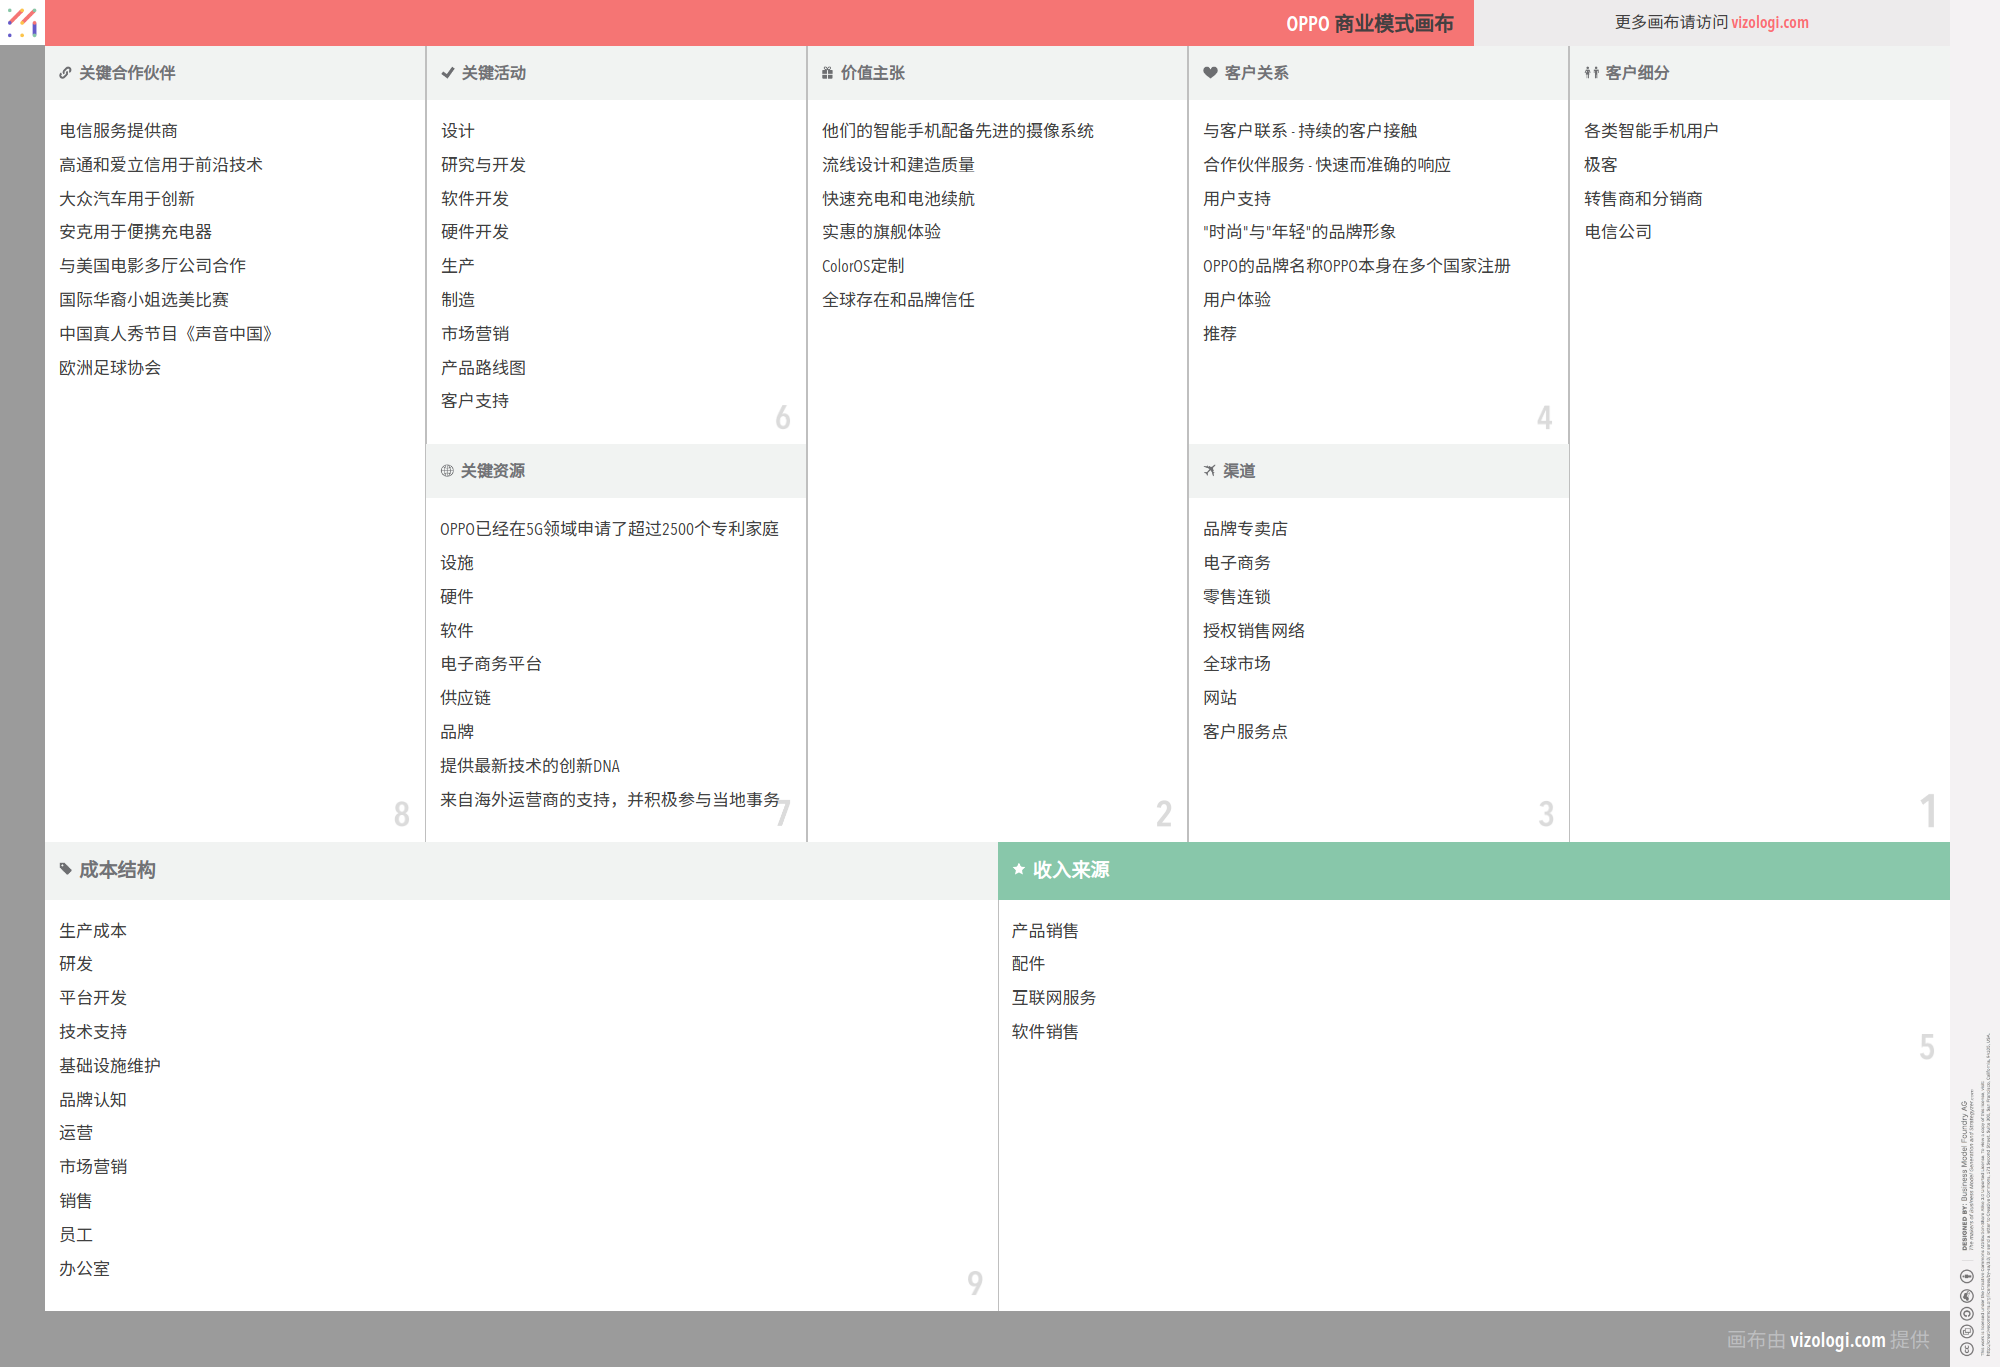The image size is (2000, 1367).
Task: Click the airplane icon beside 渠道
Action: 1210,471
